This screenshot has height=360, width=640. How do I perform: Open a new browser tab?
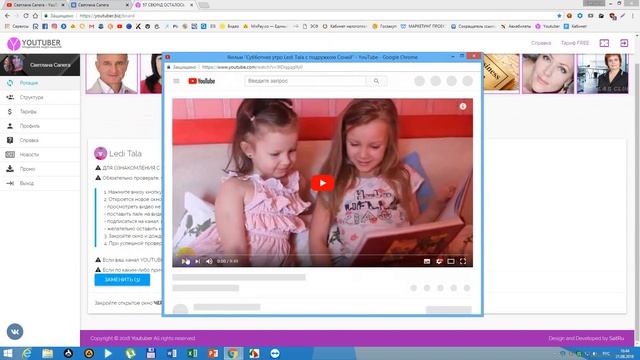(203, 5)
